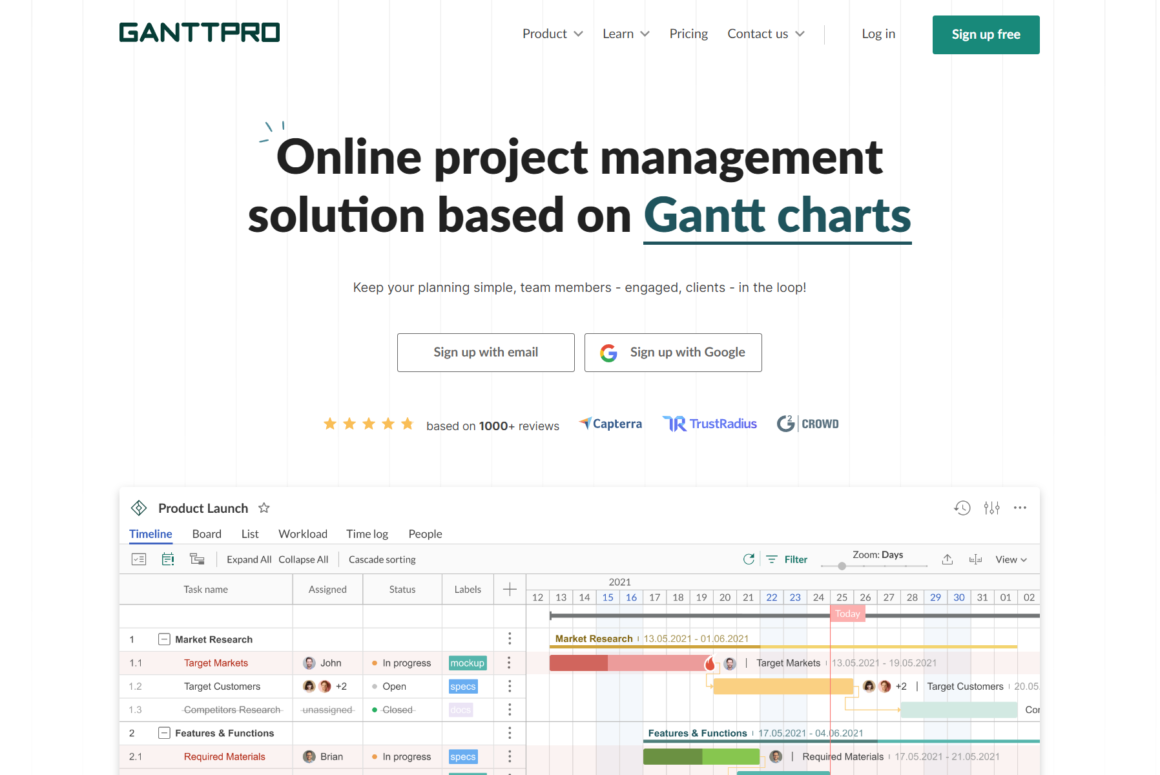This screenshot has width=1160, height=775.
Task: Click the GanttPRO logo
Action: [x=200, y=33]
